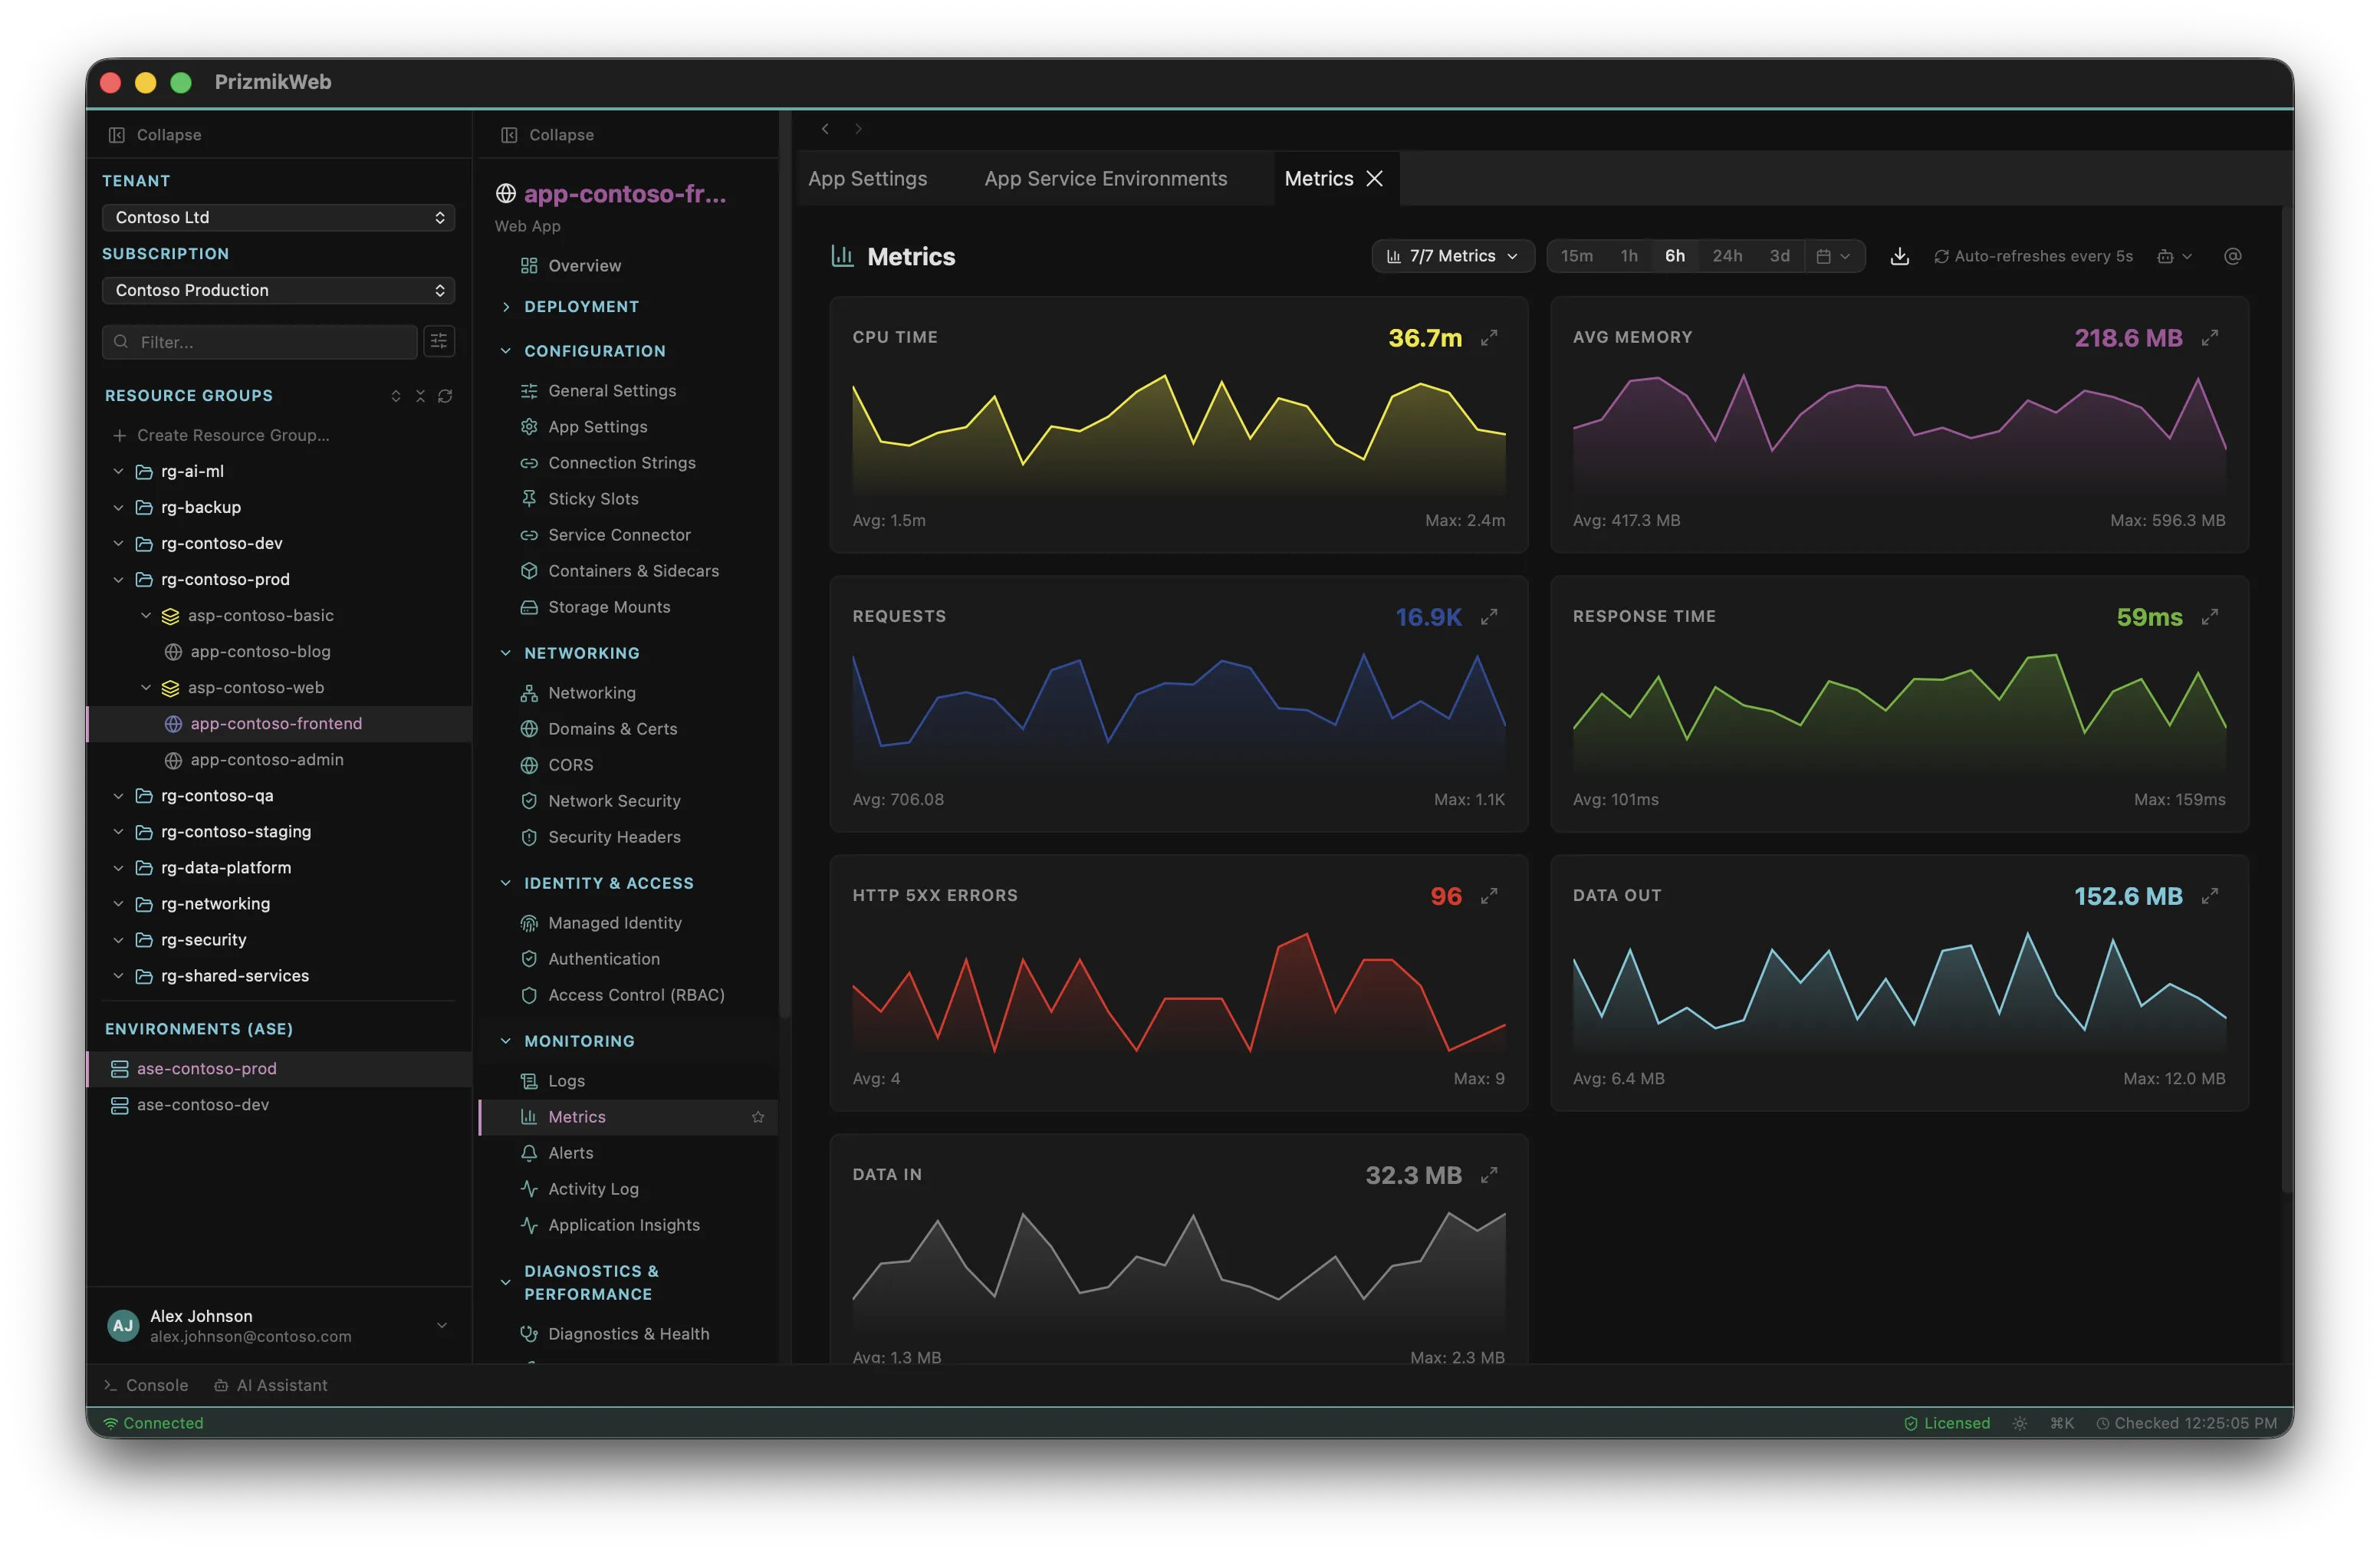Expand the CPU Time chart fullscreen
Screen dimensions: 2380x1552
[1489, 338]
